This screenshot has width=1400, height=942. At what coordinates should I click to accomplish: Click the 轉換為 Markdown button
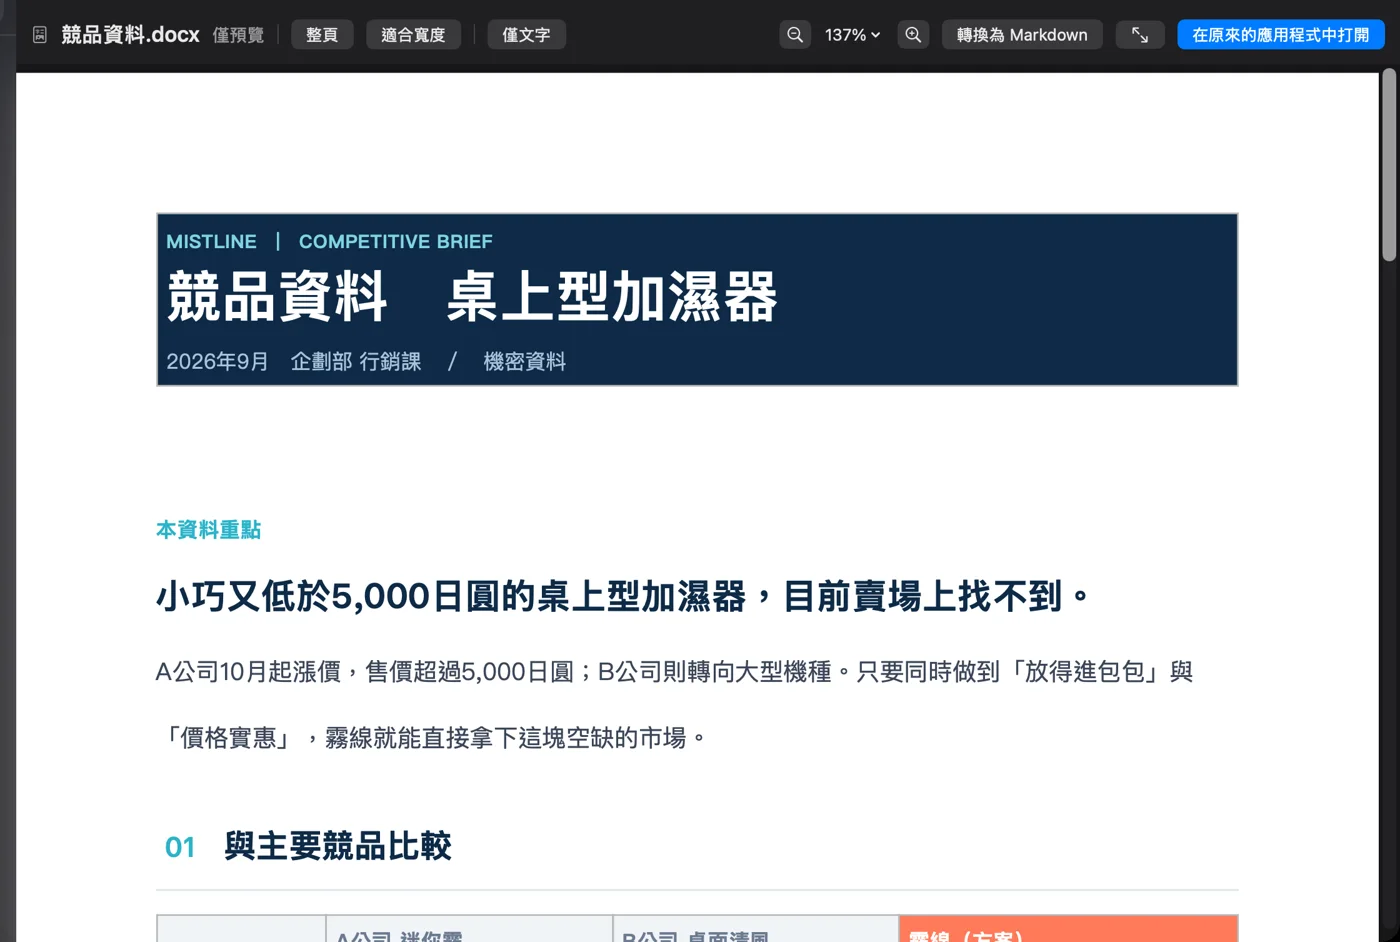[1022, 35]
